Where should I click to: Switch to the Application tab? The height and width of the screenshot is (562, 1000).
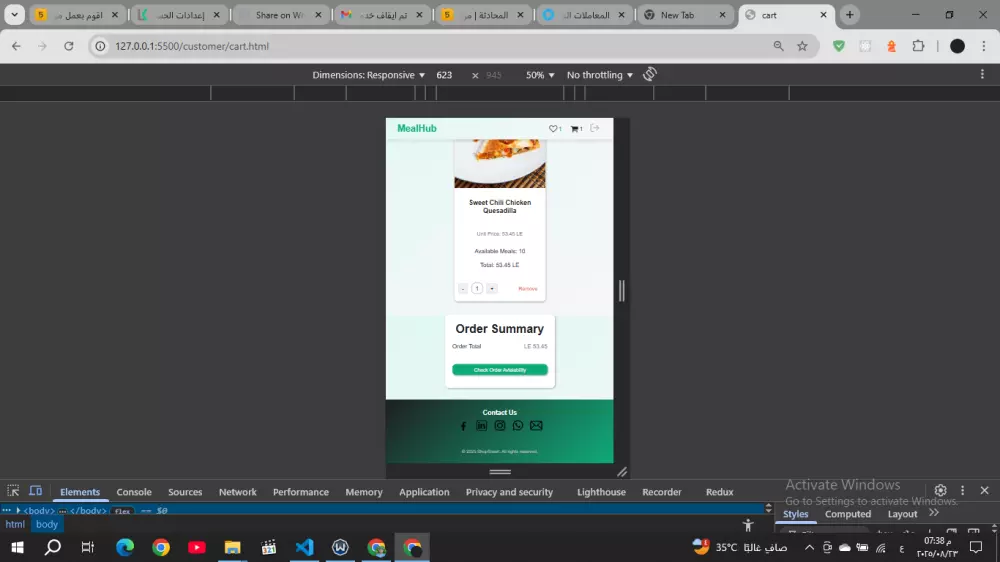click(424, 492)
